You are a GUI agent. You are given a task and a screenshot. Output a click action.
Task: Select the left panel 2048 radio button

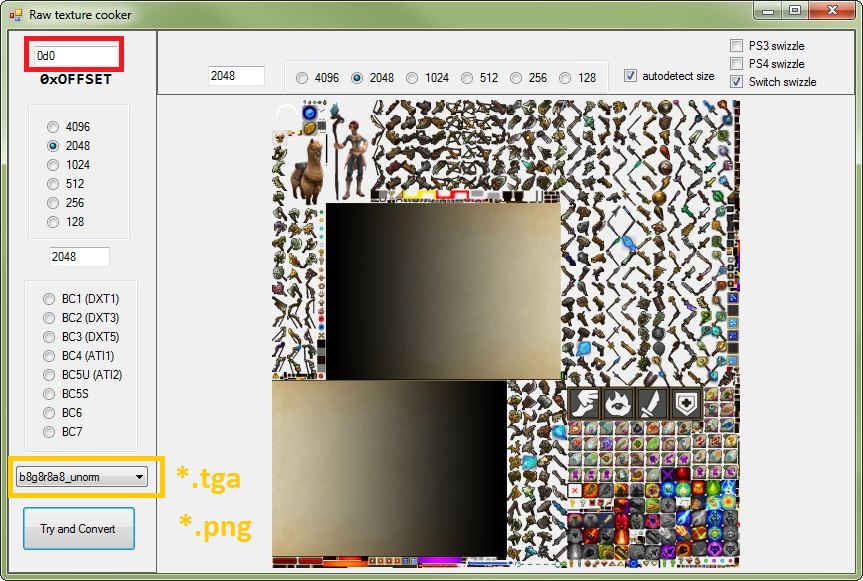pos(53,146)
